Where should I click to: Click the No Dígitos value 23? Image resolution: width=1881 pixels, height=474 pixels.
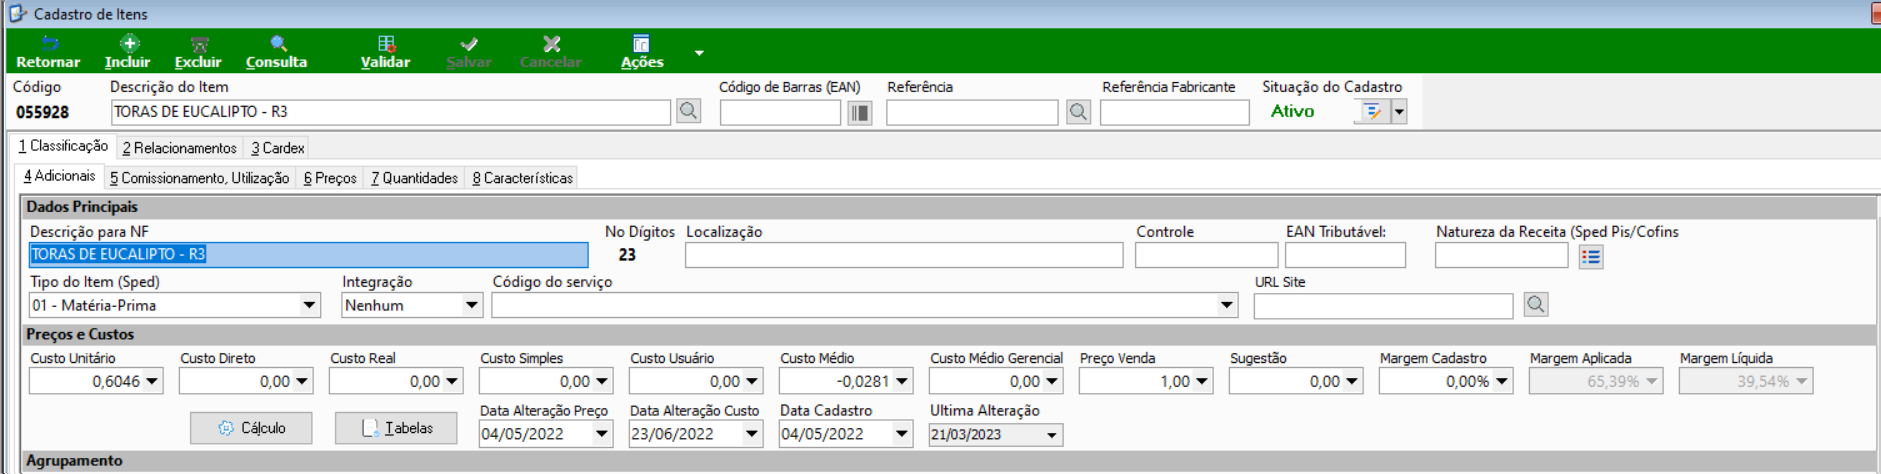pyautogui.click(x=627, y=254)
